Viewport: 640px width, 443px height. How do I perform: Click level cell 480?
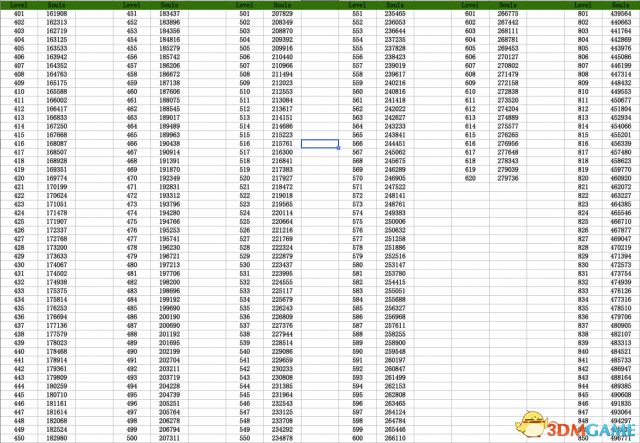pos(132,265)
